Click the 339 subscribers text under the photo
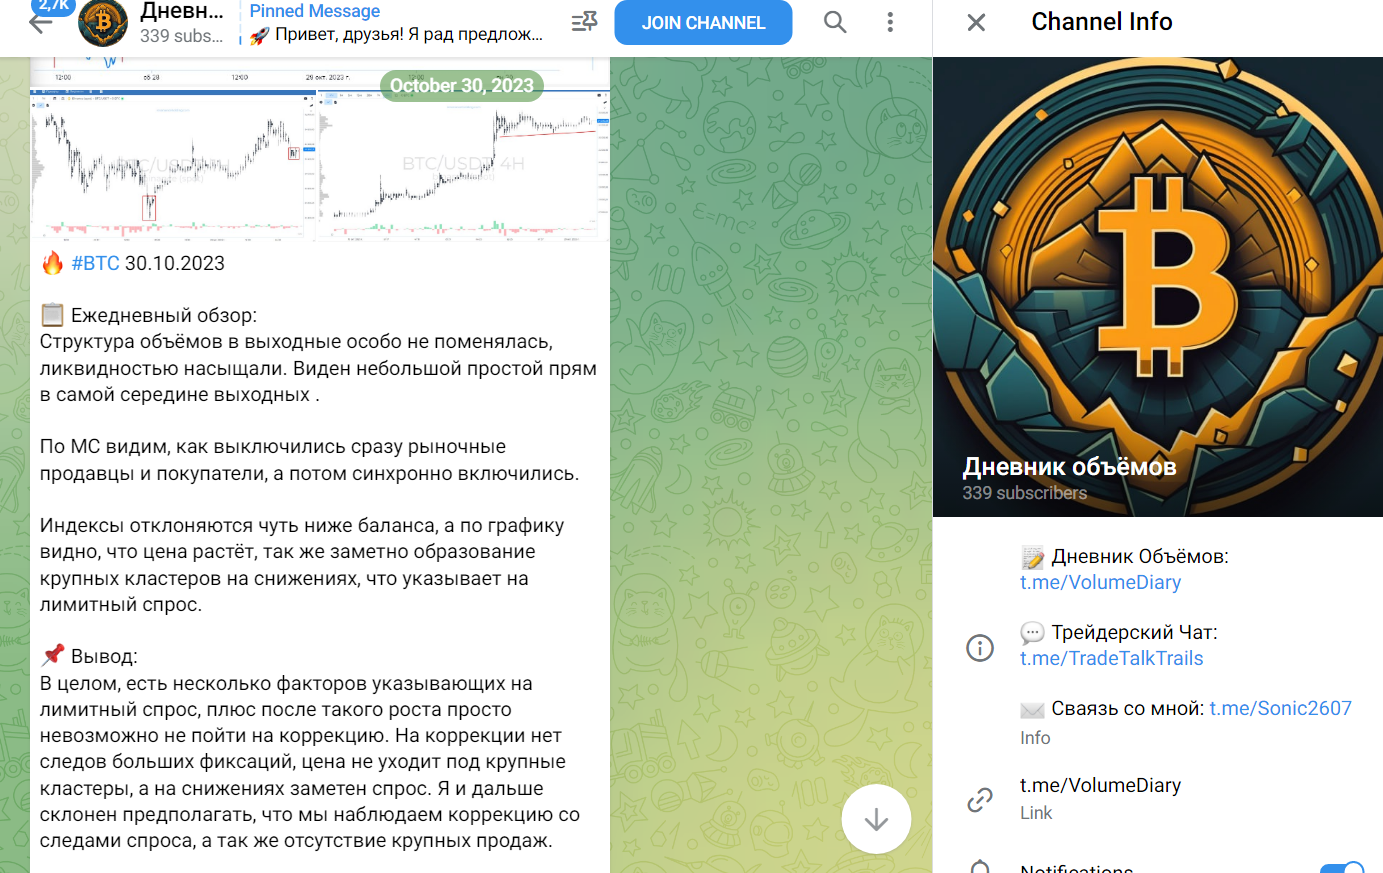The height and width of the screenshot is (873, 1383). click(1024, 493)
